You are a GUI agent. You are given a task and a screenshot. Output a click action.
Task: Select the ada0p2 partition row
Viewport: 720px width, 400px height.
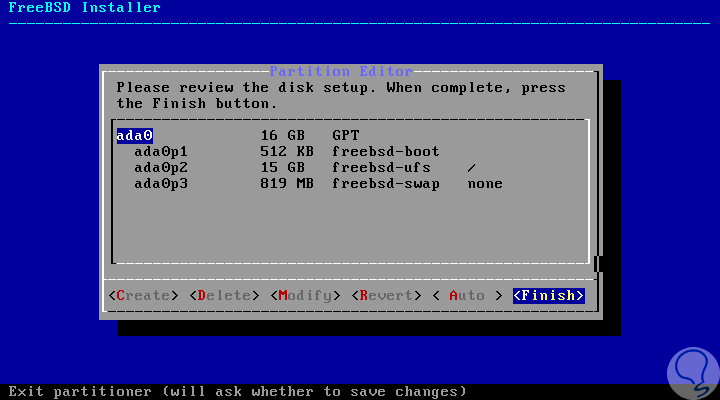pos(350,168)
